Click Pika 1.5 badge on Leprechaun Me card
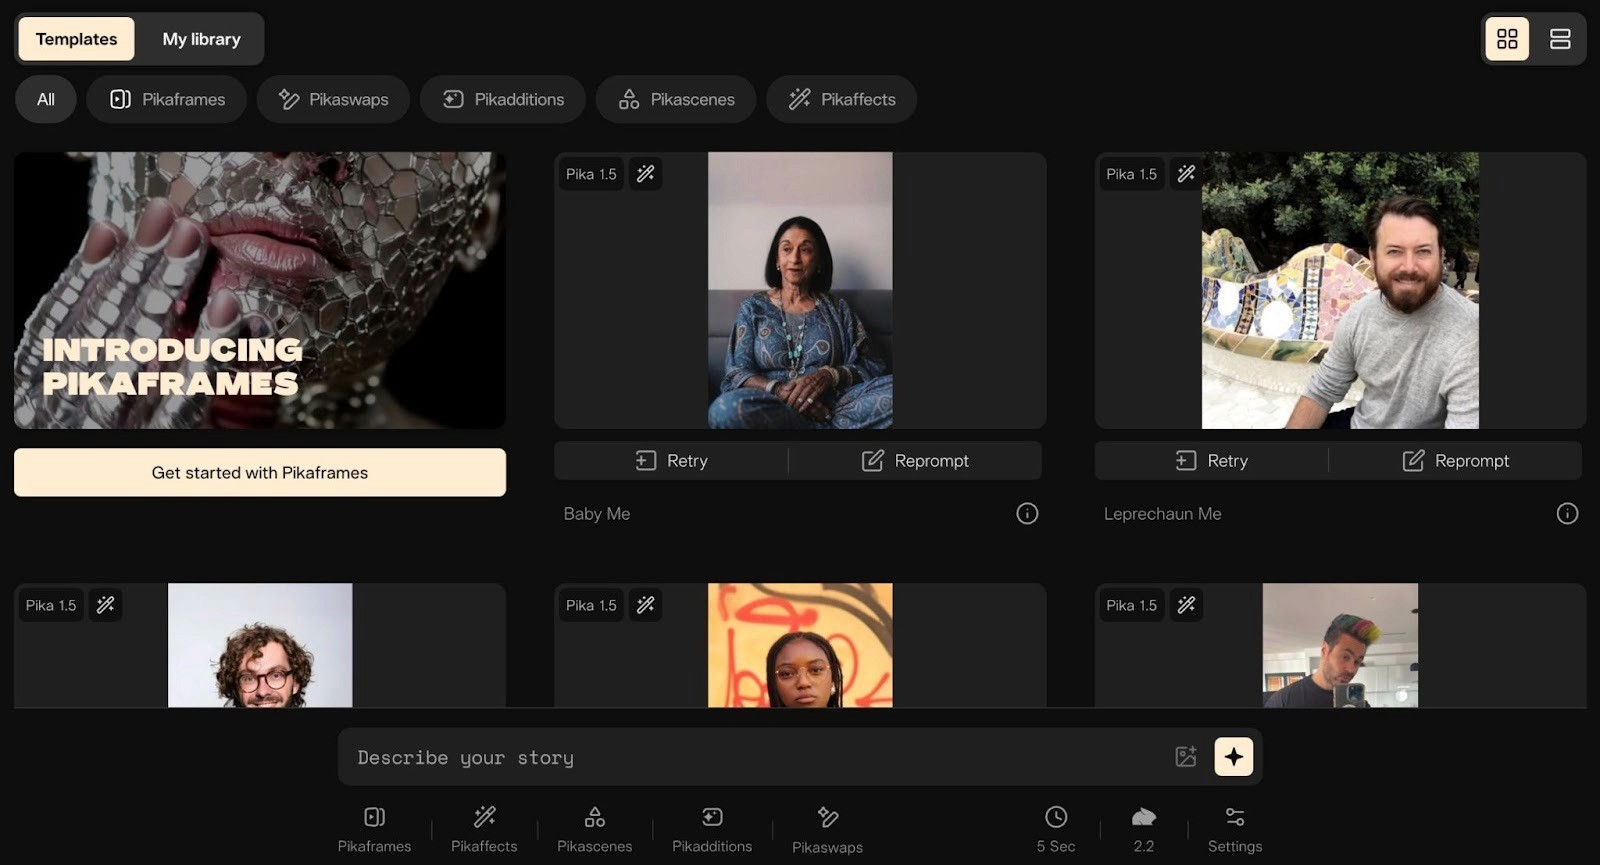This screenshot has width=1600, height=865. pyautogui.click(x=1131, y=174)
